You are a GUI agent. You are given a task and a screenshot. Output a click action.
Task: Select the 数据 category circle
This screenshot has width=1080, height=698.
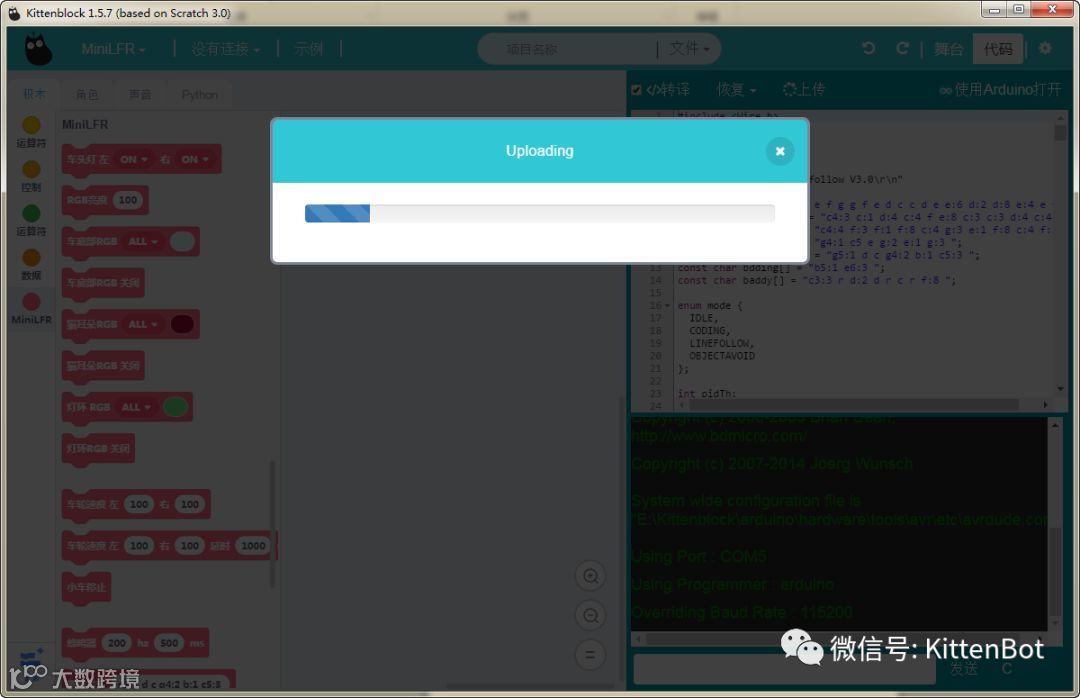point(31,258)
